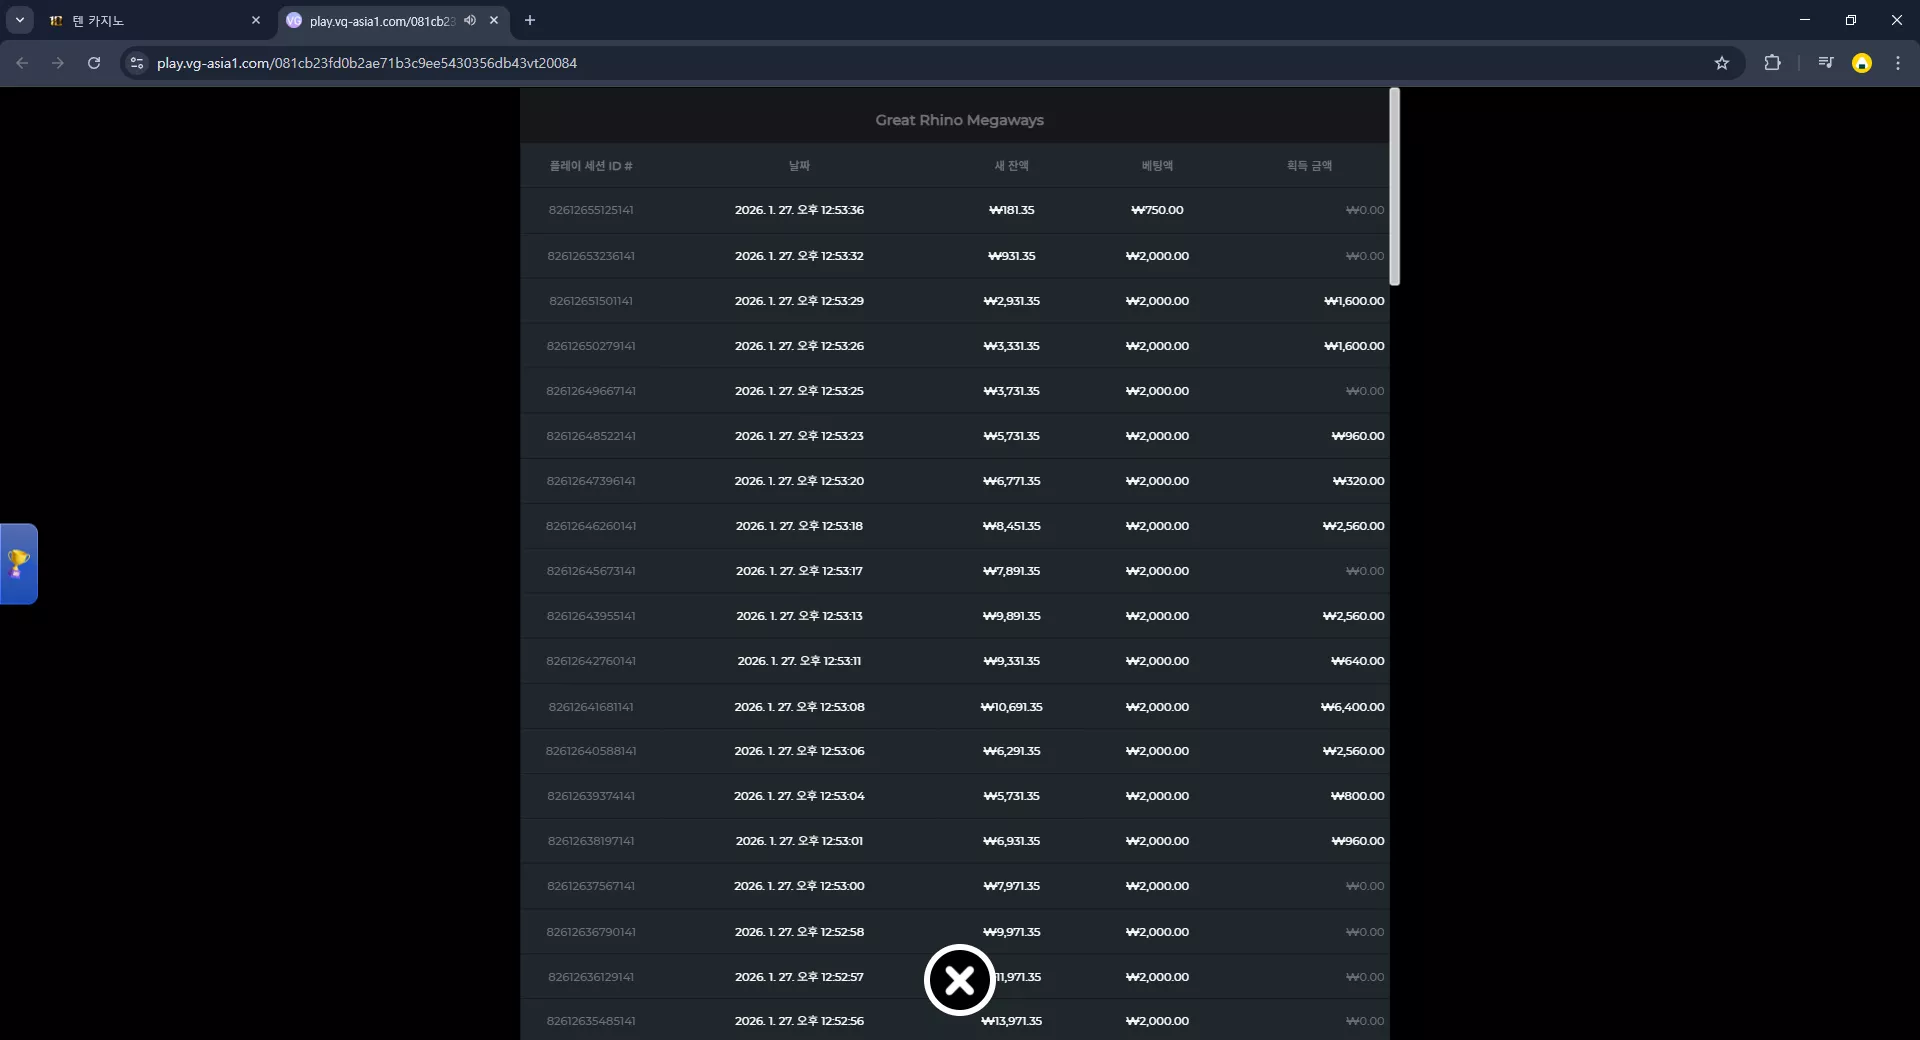The height and width of the screenshot is (1040, 1920).
Task: Close the history overlay with X icon
Action: point(959,980)
